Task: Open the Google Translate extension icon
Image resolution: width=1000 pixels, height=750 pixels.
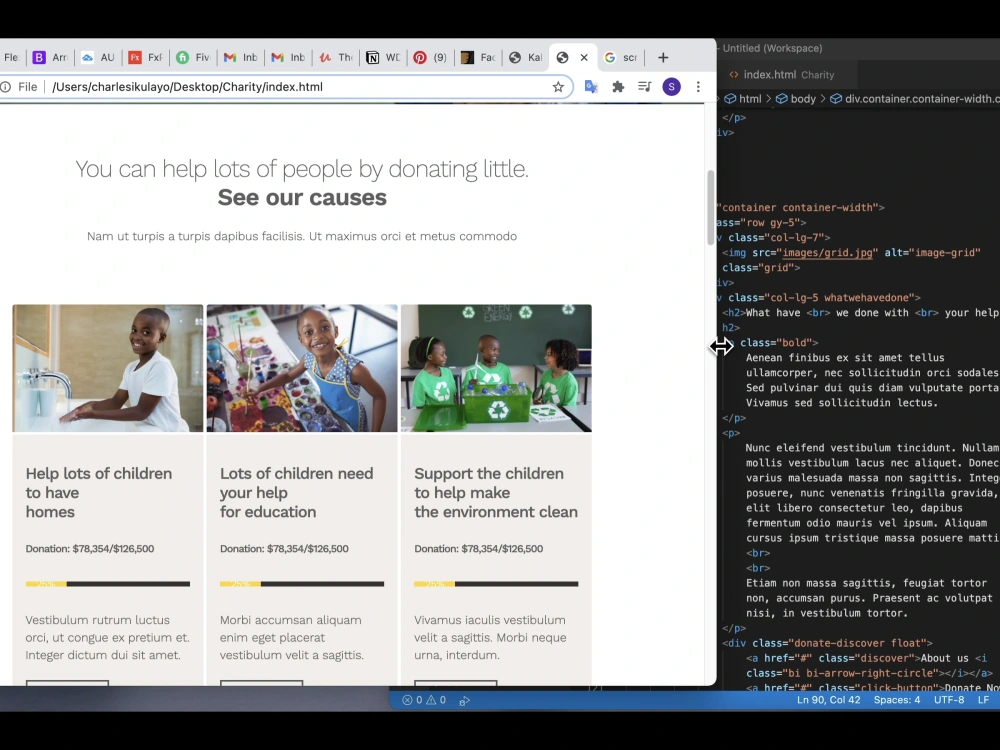Action: pyautogui.click(x=591, y=87)
